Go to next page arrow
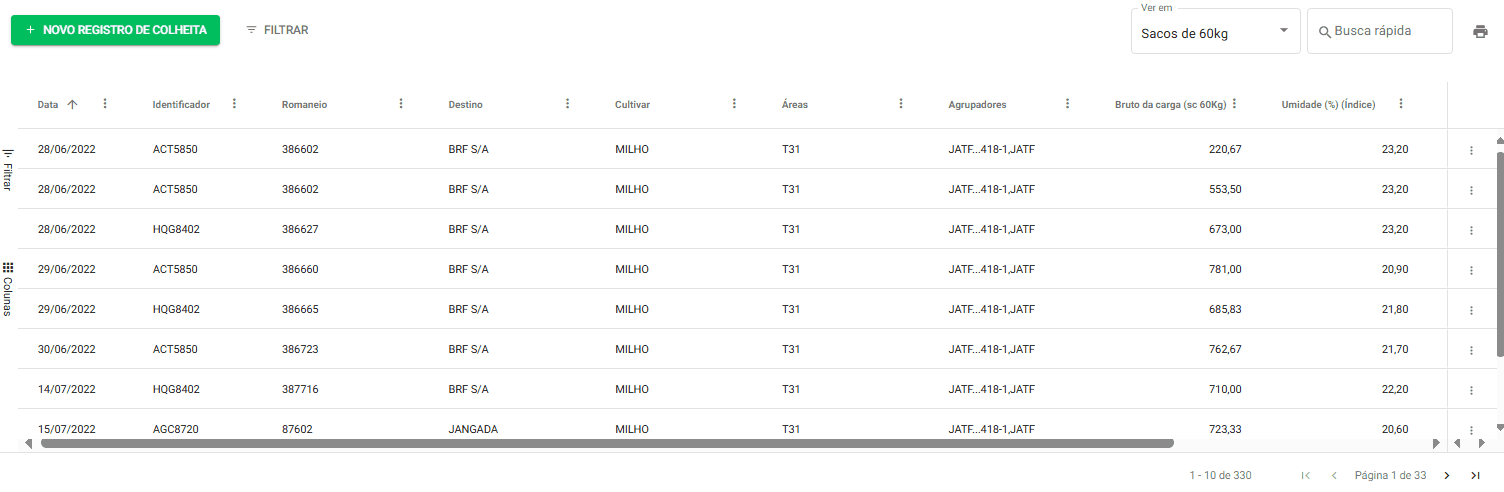Viewport: 1504px width, 492px height. 1446,475
